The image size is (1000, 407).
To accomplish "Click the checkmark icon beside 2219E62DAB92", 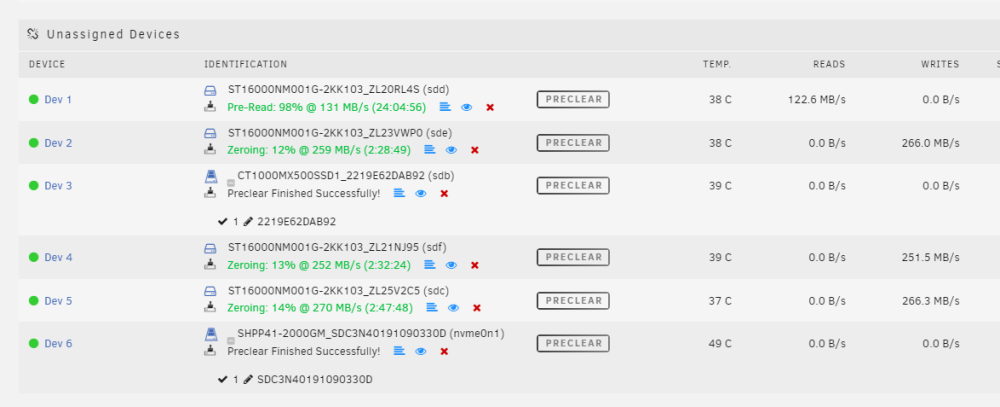I will click(x=223, y=222).
